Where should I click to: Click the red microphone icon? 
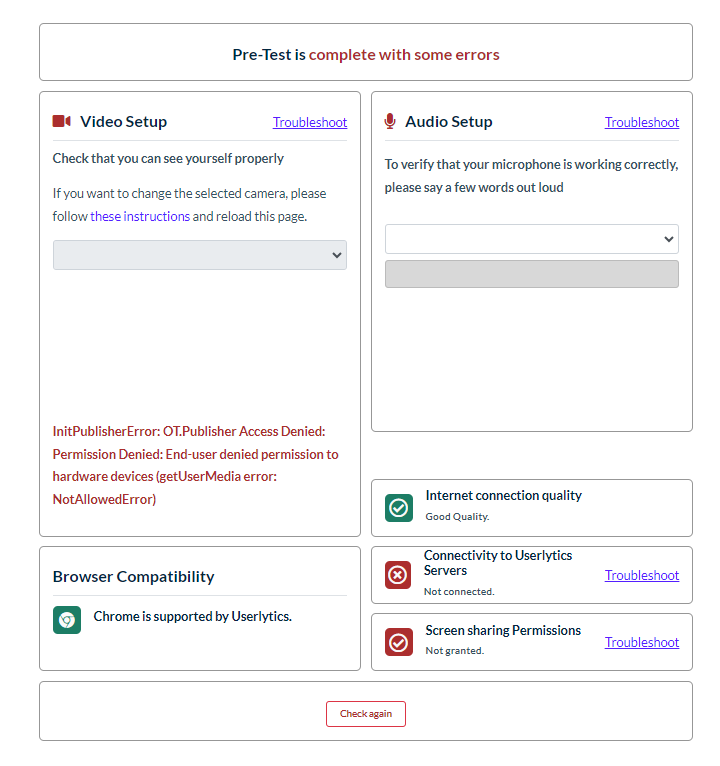click(x=390, y=121)
